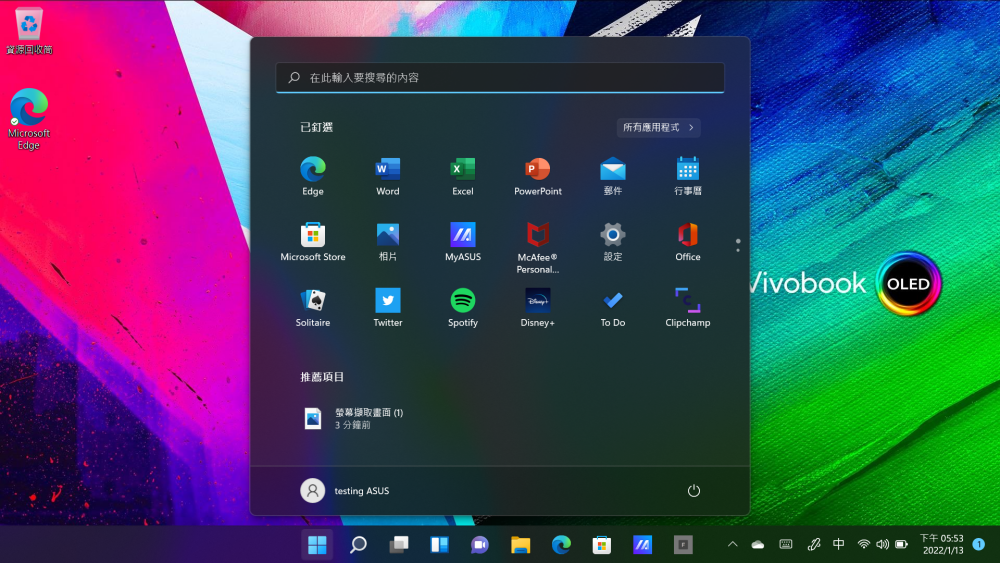This screenshot has height=563, width=1000.
Task: Open testing ASUS user account menu
Action: click(x=345, y=491)
